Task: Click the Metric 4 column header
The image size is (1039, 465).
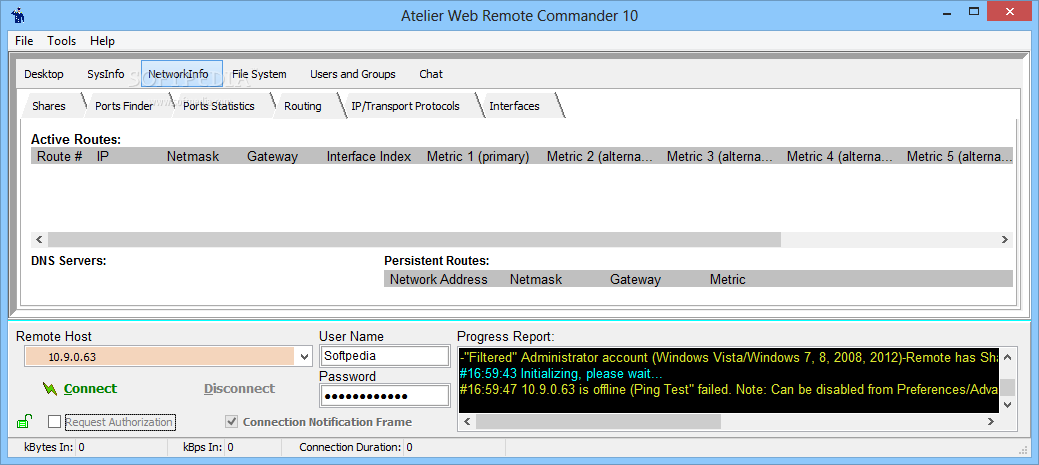Action: coord(841,156)
